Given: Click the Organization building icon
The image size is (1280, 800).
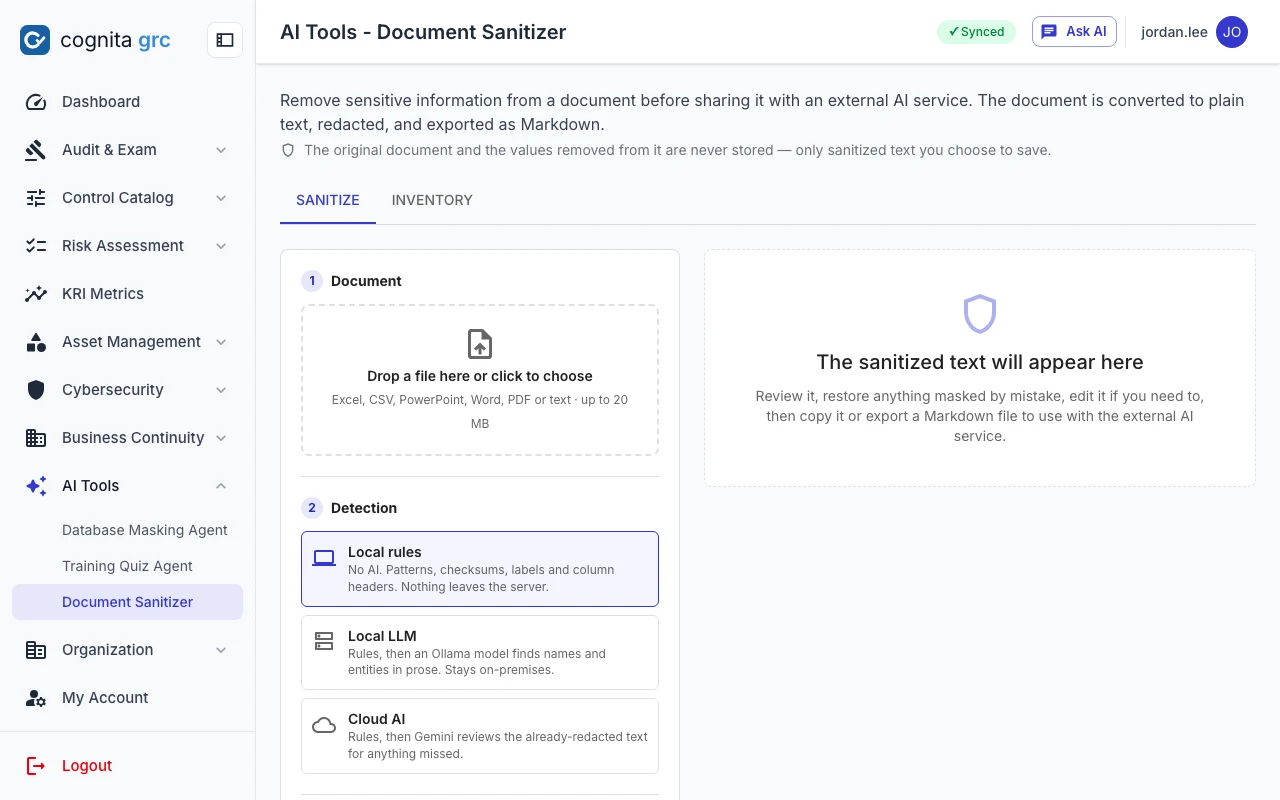Looking at the screenshot, I should coord(36,650).
